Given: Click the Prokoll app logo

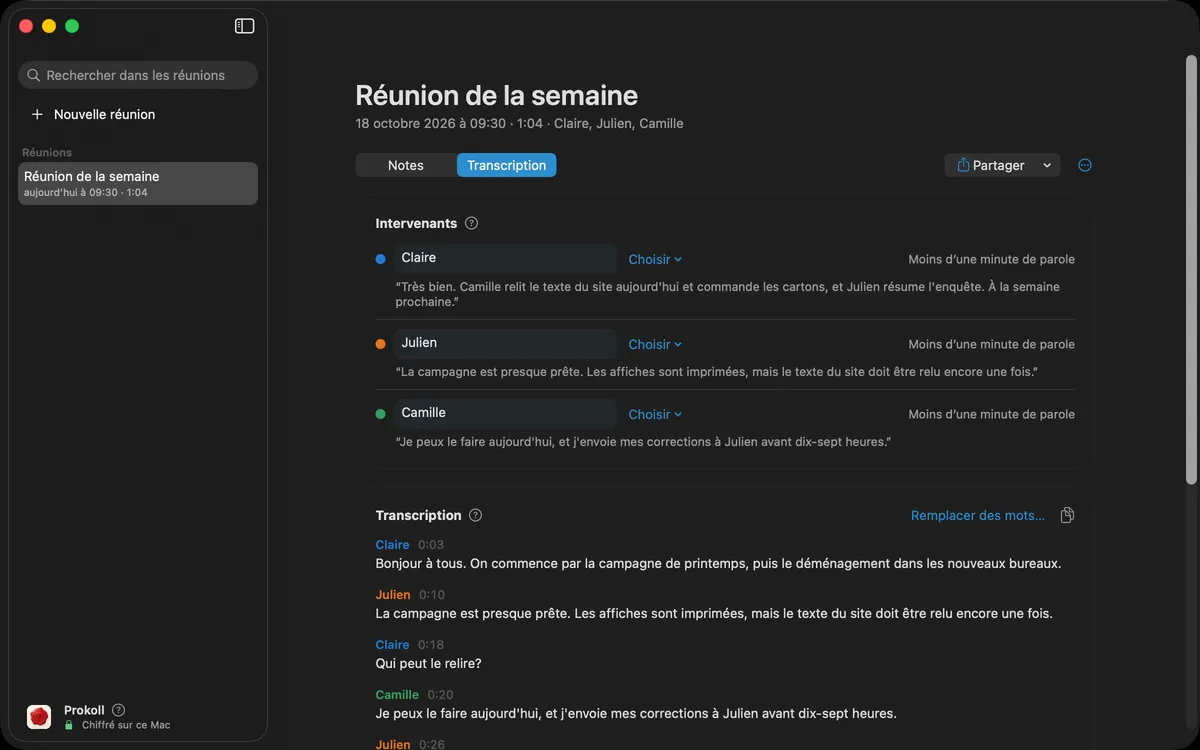Looking at the screenshot, I should click(39, 716).
